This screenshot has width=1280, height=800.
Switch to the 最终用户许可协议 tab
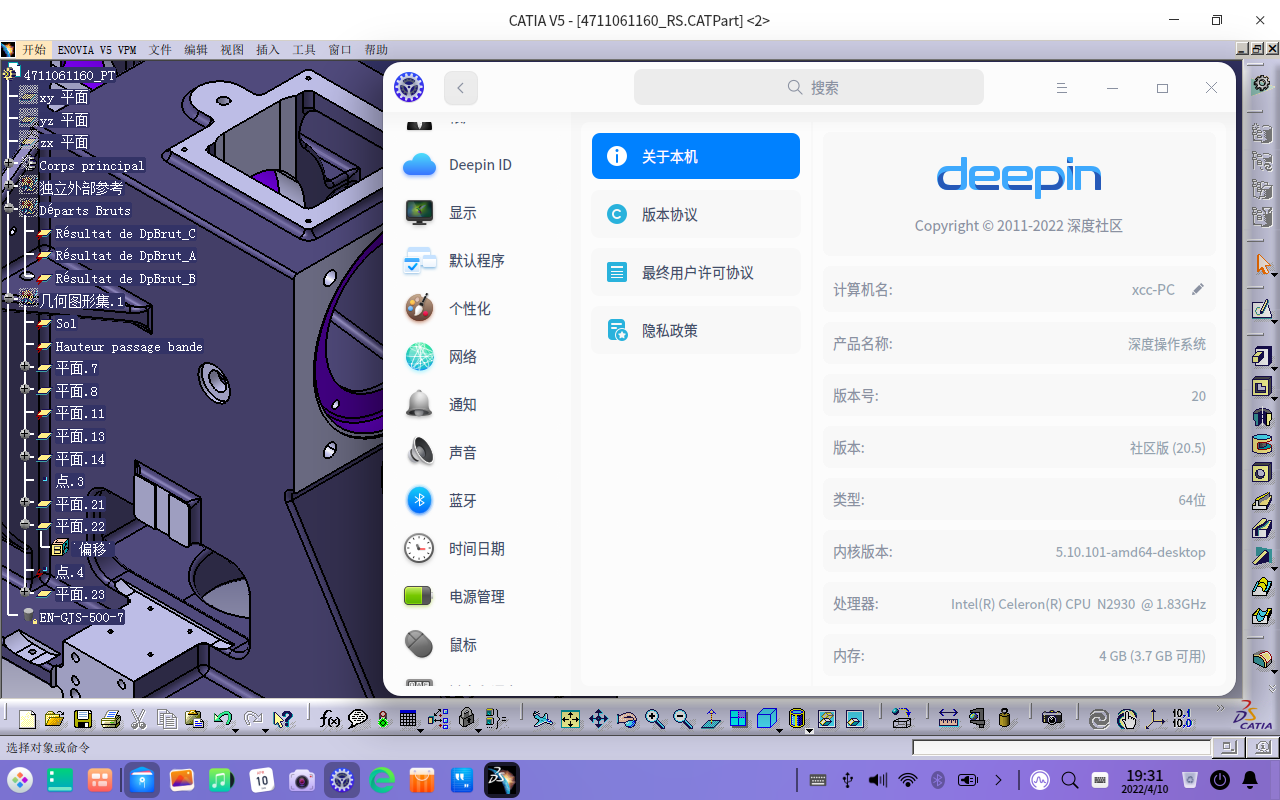[x=695, y=271]
